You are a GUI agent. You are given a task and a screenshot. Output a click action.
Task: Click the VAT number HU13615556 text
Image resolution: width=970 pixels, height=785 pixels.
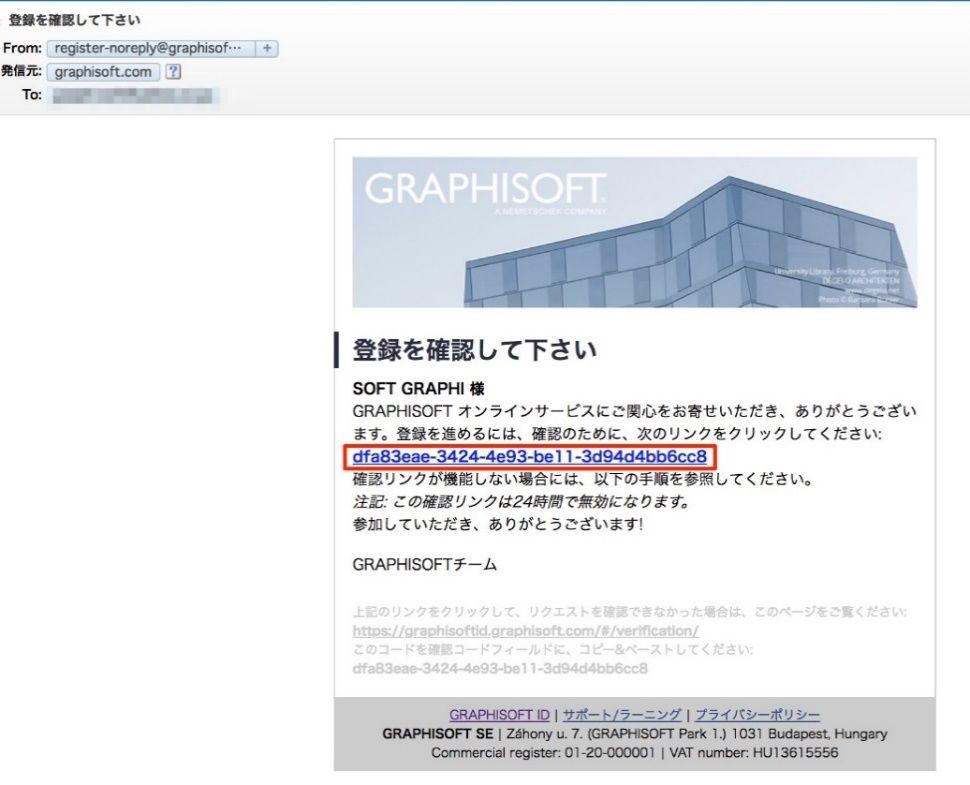pyautogui.click(x=753, y=753)
